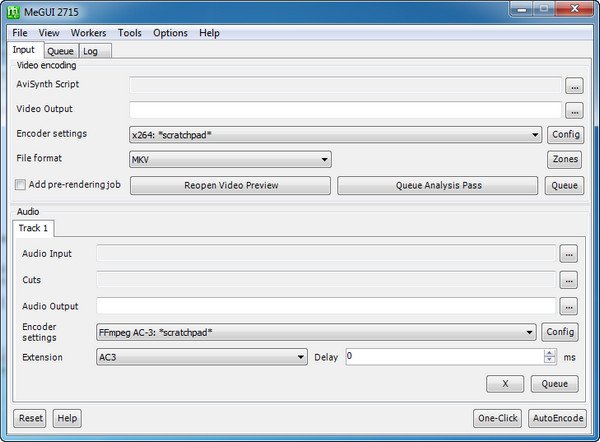Click the AviSynth Script path field
This screenshot has height=442, width=600.
pos(346,85)
